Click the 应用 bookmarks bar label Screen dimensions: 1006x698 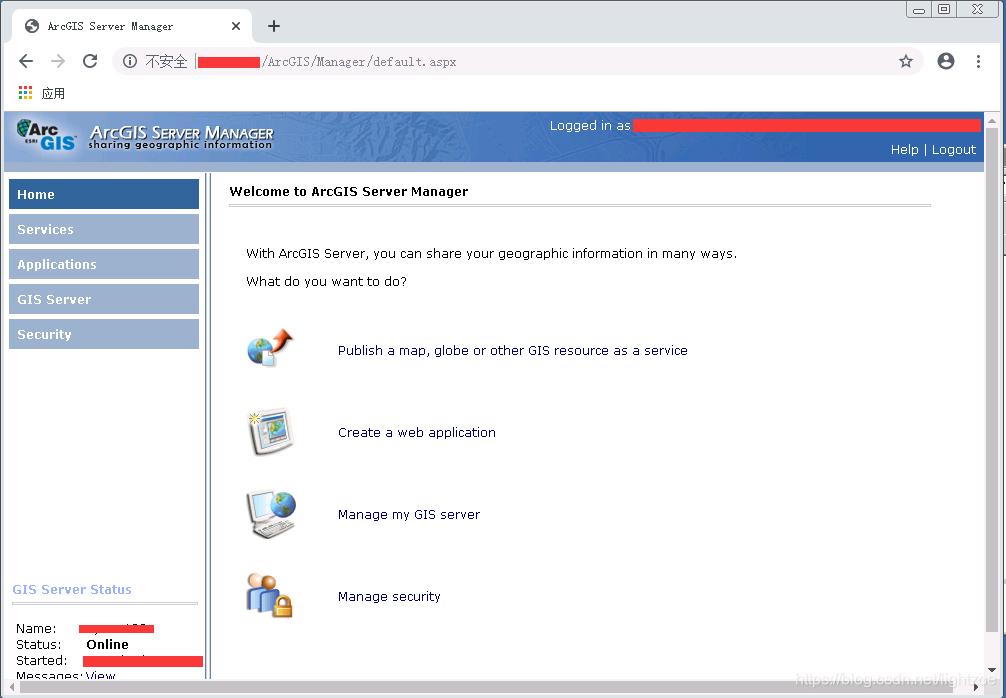click(x=53, y=94)
